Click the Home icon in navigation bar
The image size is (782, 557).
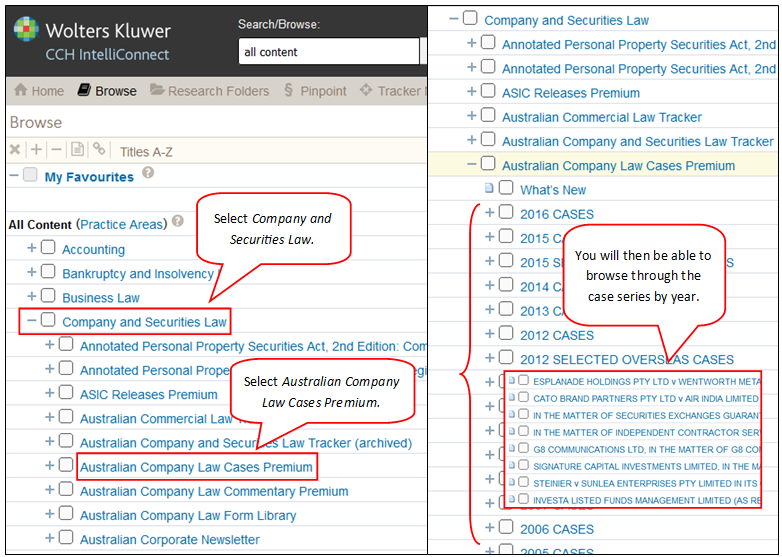tap(20, 90)
